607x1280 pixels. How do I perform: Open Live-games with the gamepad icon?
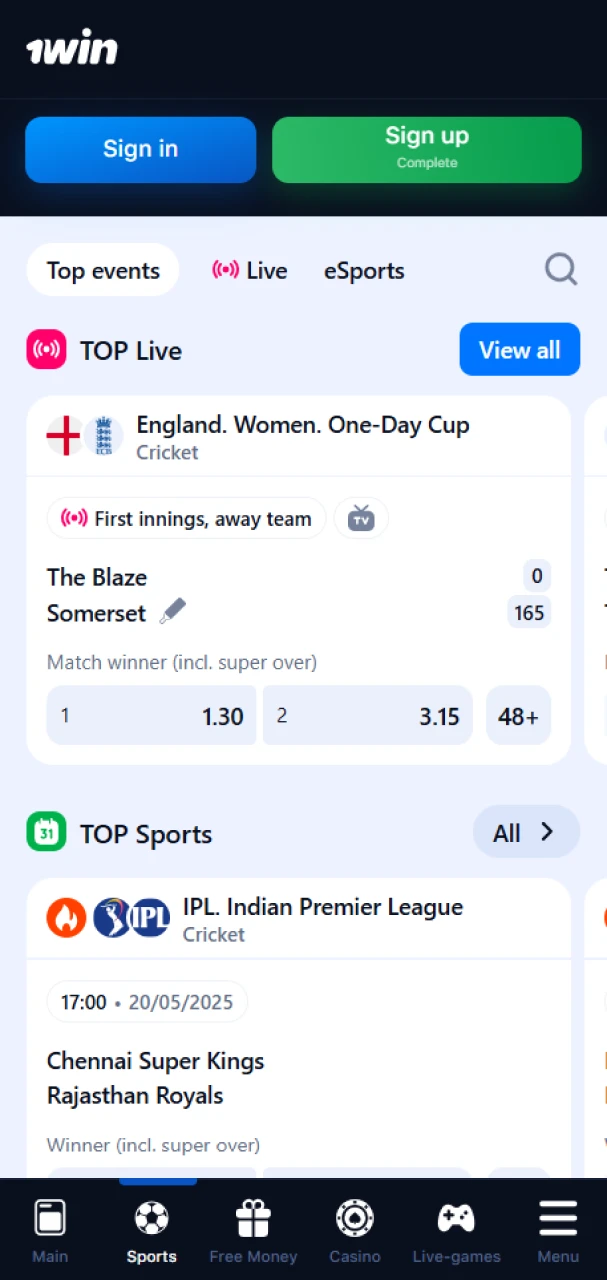point(456,1217)
